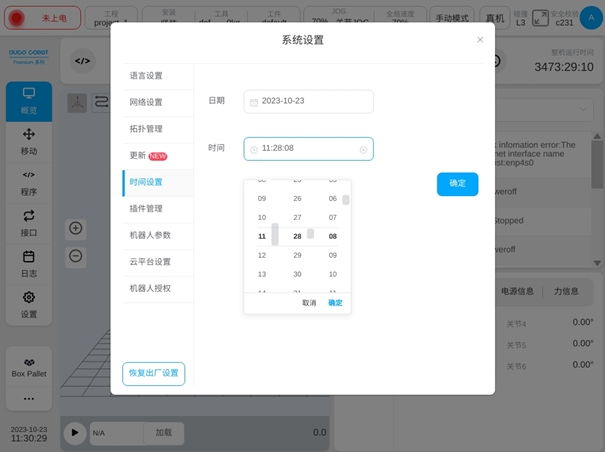The width and height of the screenshot is (605, 452).
Task: Open the 机器人参数 settings menu item
Action: pos(150,235)
